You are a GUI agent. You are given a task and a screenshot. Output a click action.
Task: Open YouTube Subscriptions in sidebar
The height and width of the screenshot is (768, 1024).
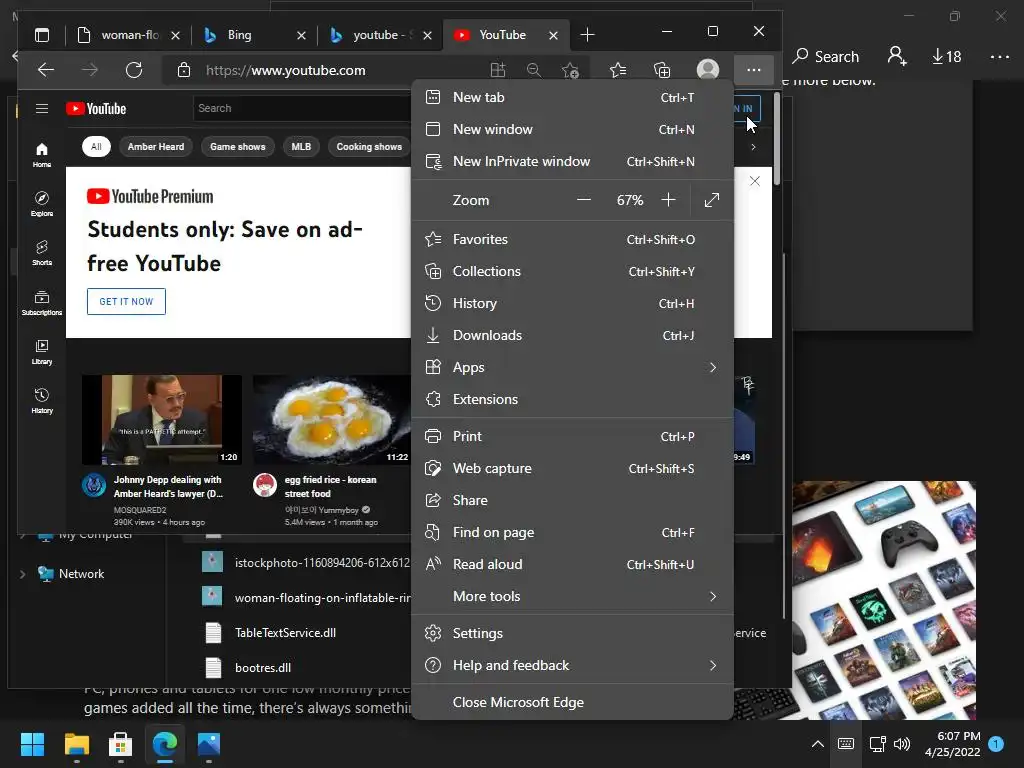(42, 302)
